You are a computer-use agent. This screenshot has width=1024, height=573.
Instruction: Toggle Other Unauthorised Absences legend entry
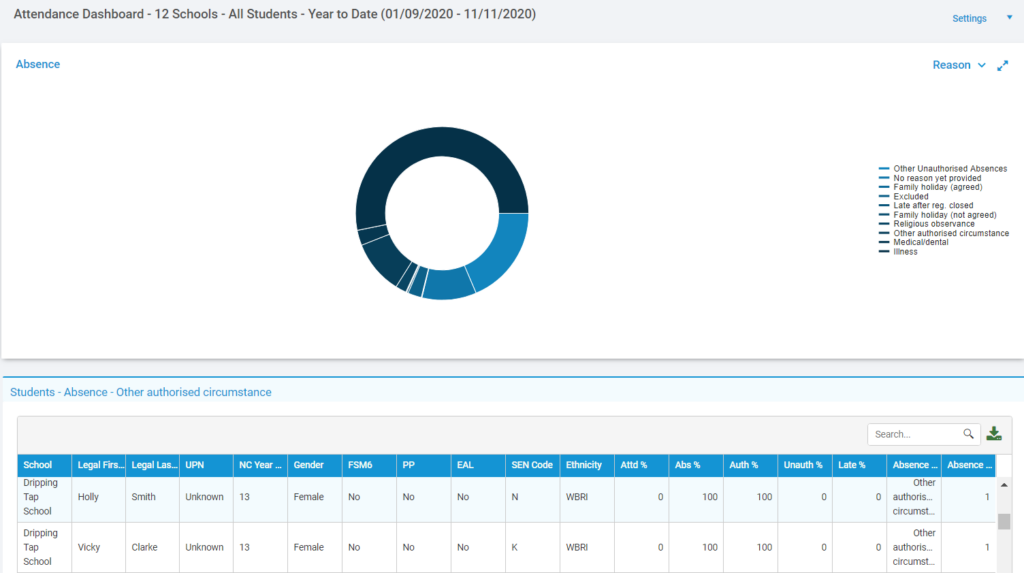pyautogui.click(x=942, y=169)
